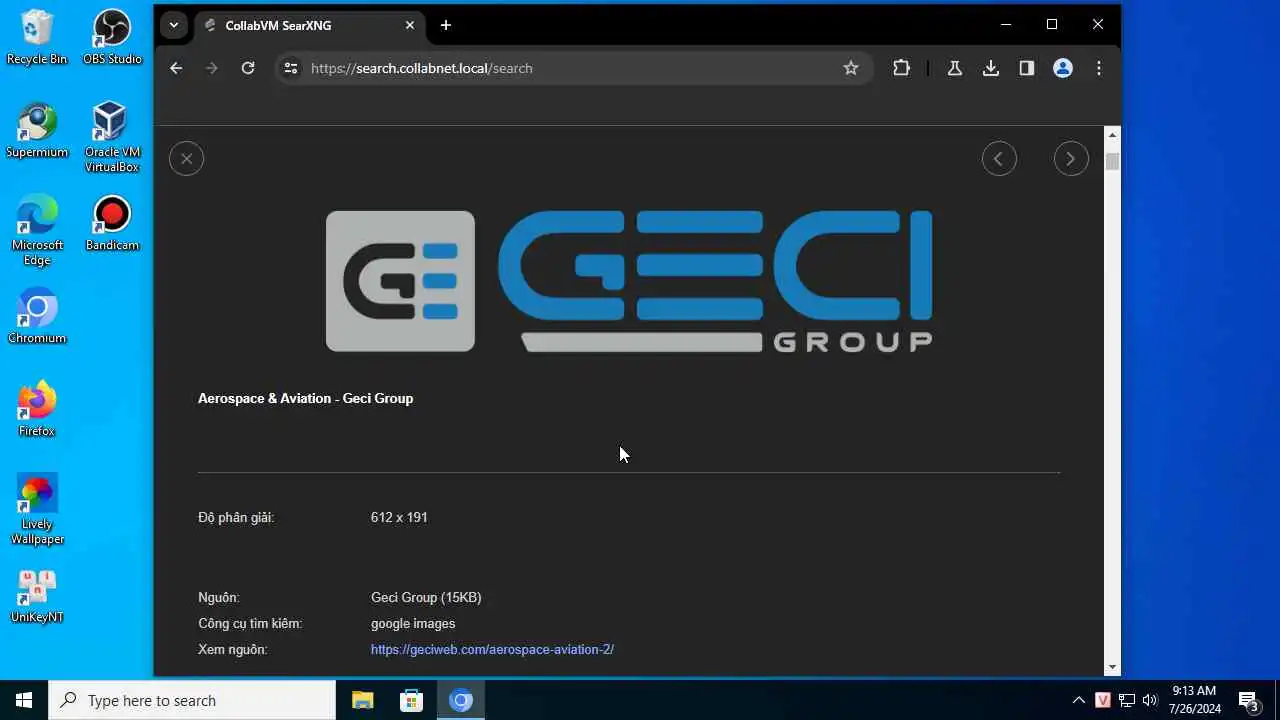Open the profile avatar menu
Viewport: 1280px width, 720px height.
[x=1063, y=68]
